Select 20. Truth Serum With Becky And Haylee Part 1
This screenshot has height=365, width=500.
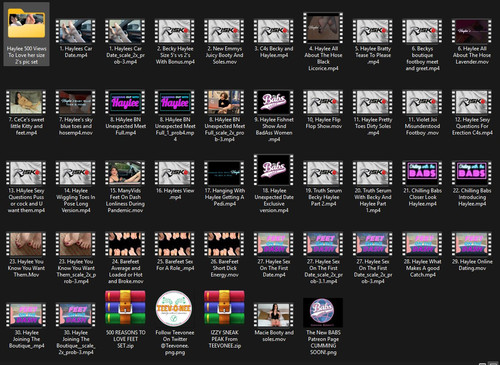373,173
